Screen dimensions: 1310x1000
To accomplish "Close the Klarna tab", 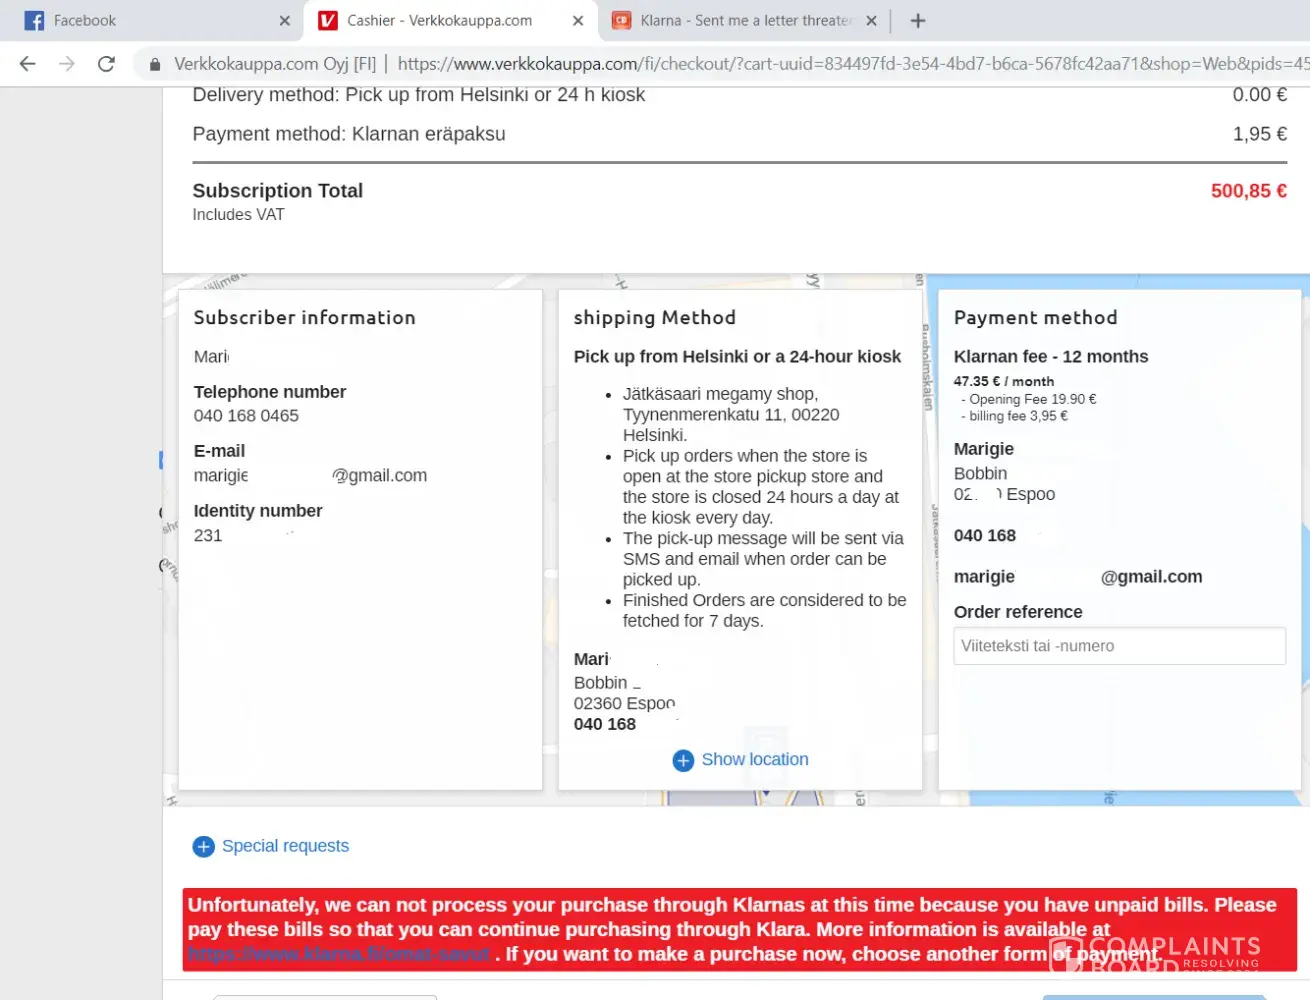I will pos(871,20).
